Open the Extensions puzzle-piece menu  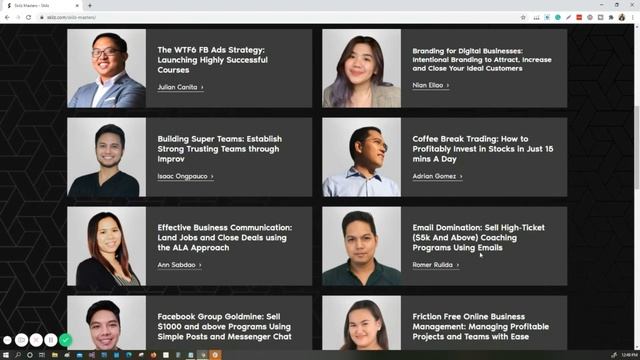pyautogui.click(x=611, y=18)
